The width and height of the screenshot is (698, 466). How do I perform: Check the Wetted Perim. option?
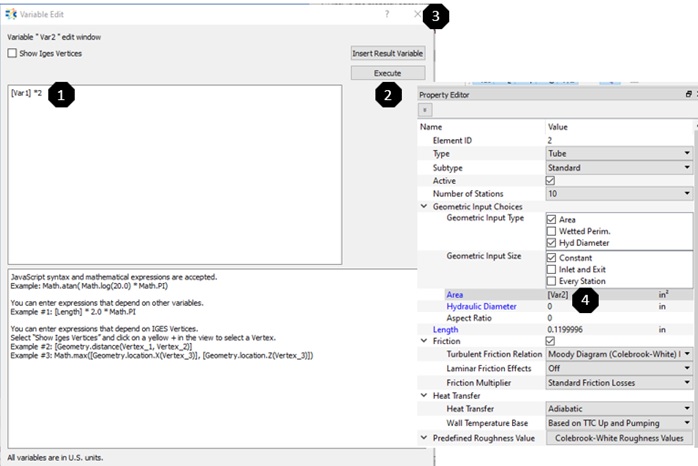click(552, 231)
